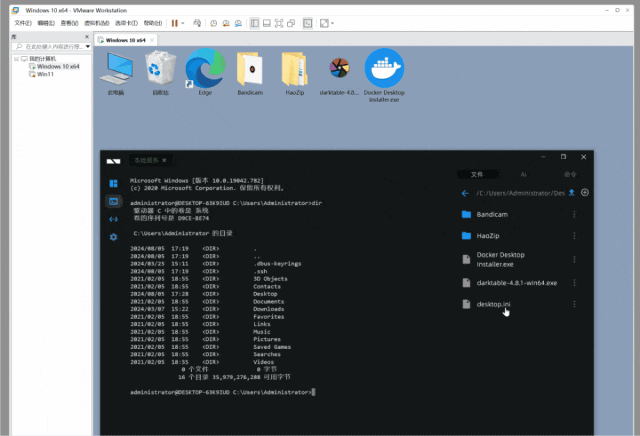Open Docker Desktop Installer desktop icon
The width and height of the screenshot is (640, 436).
[384, 75]
